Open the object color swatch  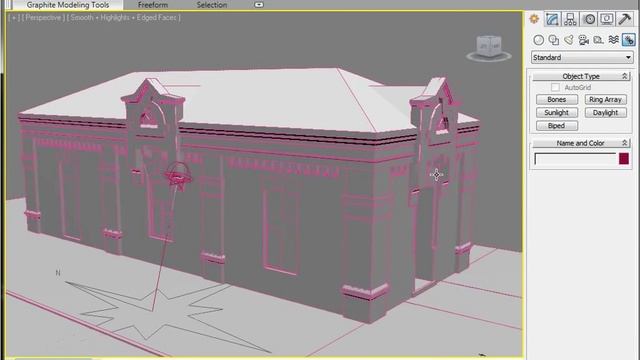click(x=624, y=159)
